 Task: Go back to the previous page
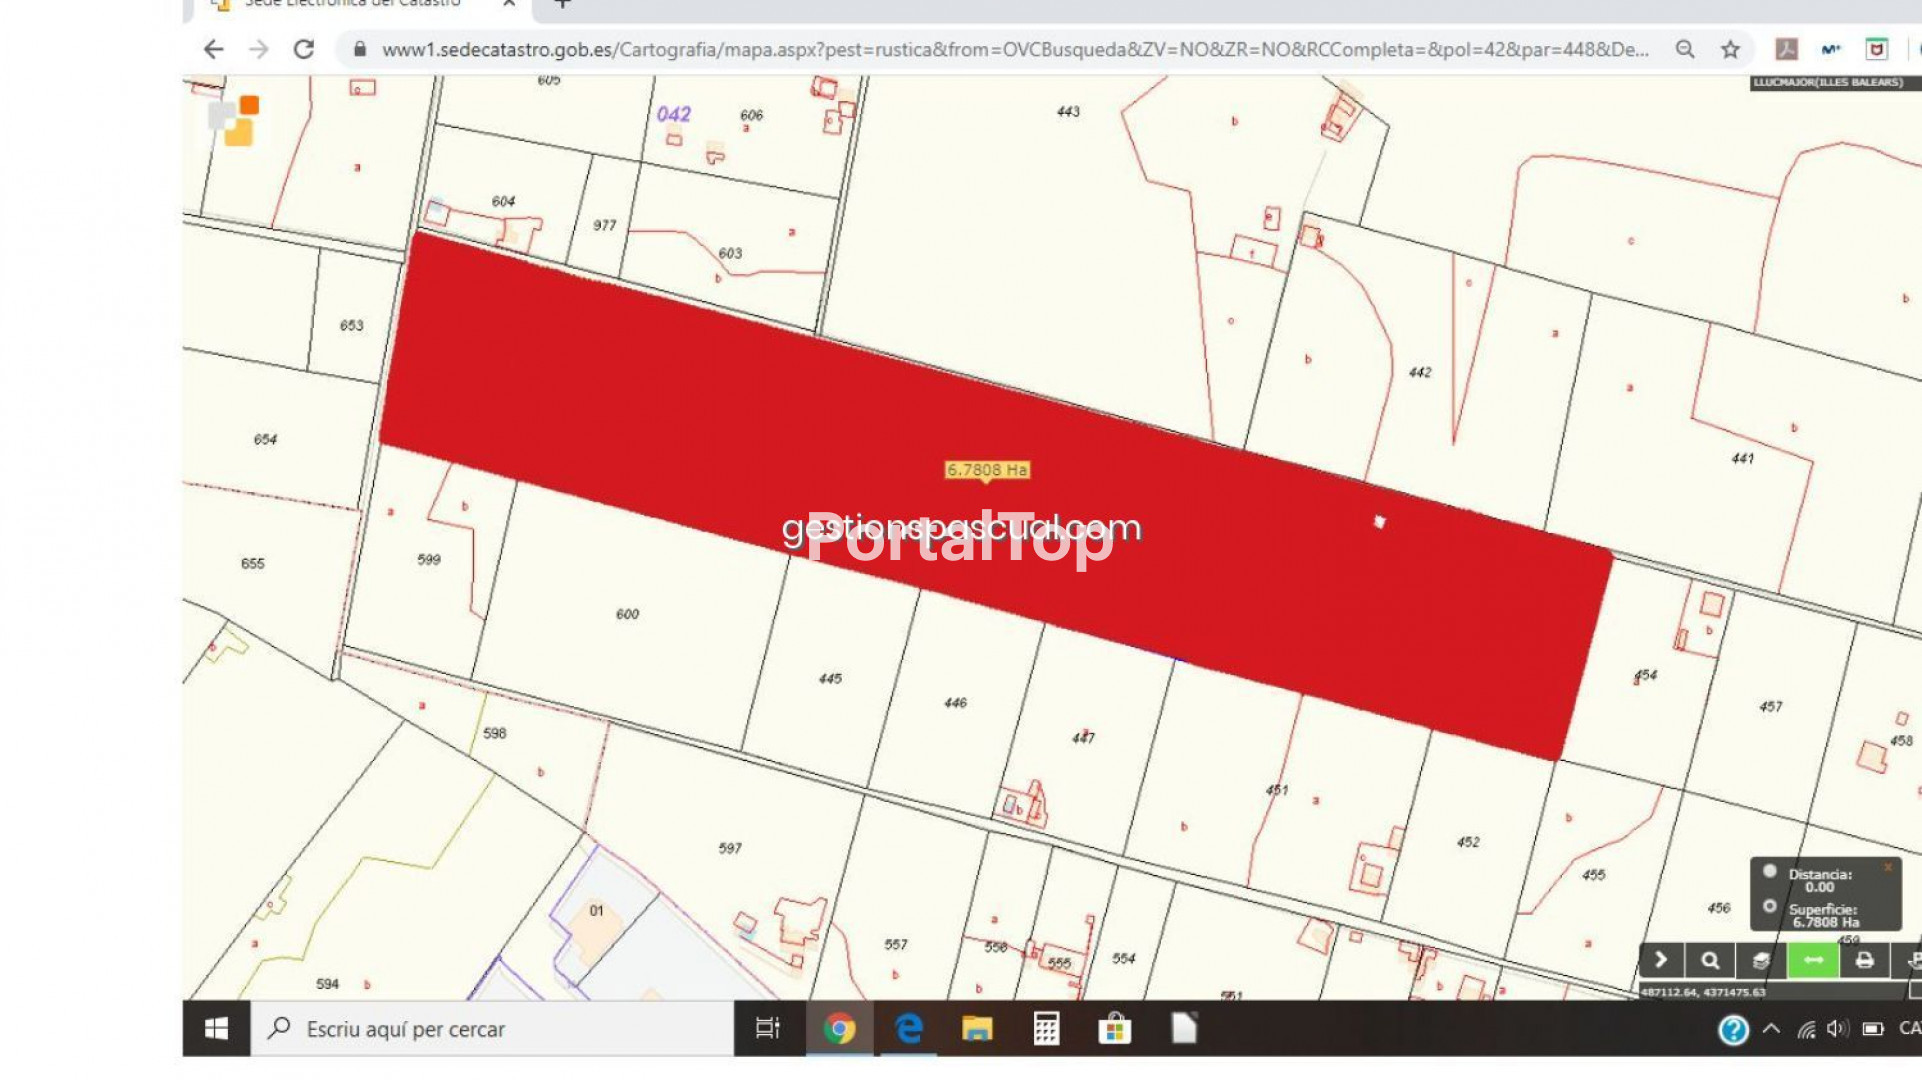click(x=213, y=49)
